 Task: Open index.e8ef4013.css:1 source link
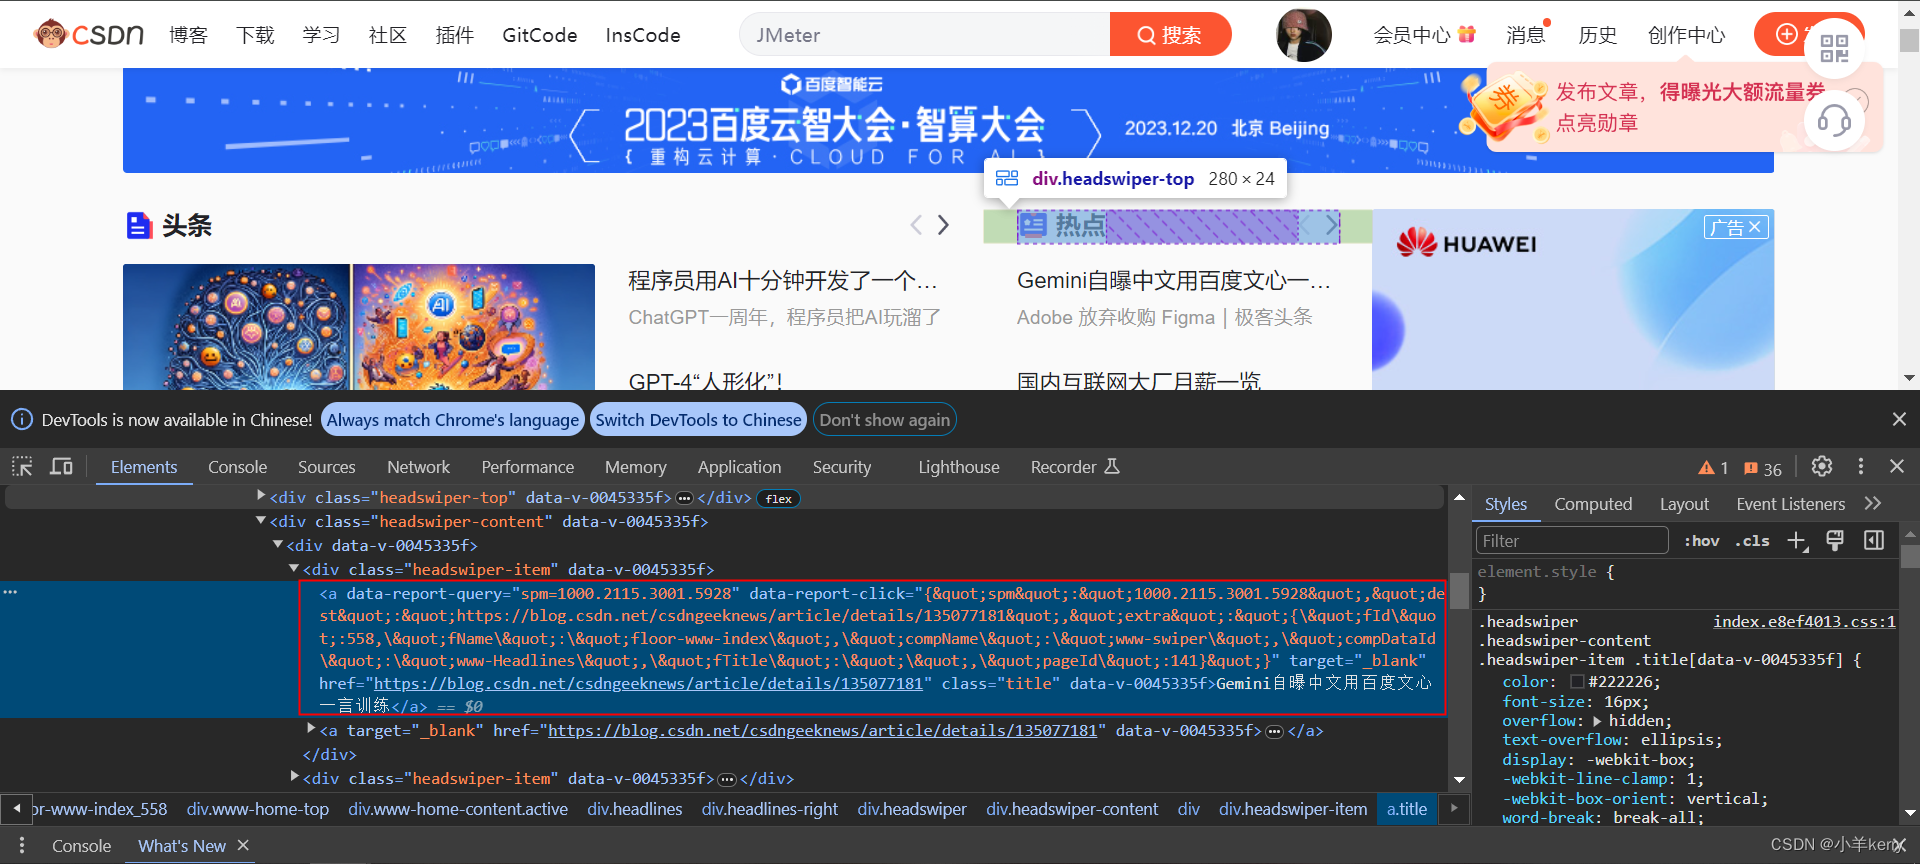coord(1804,622)
